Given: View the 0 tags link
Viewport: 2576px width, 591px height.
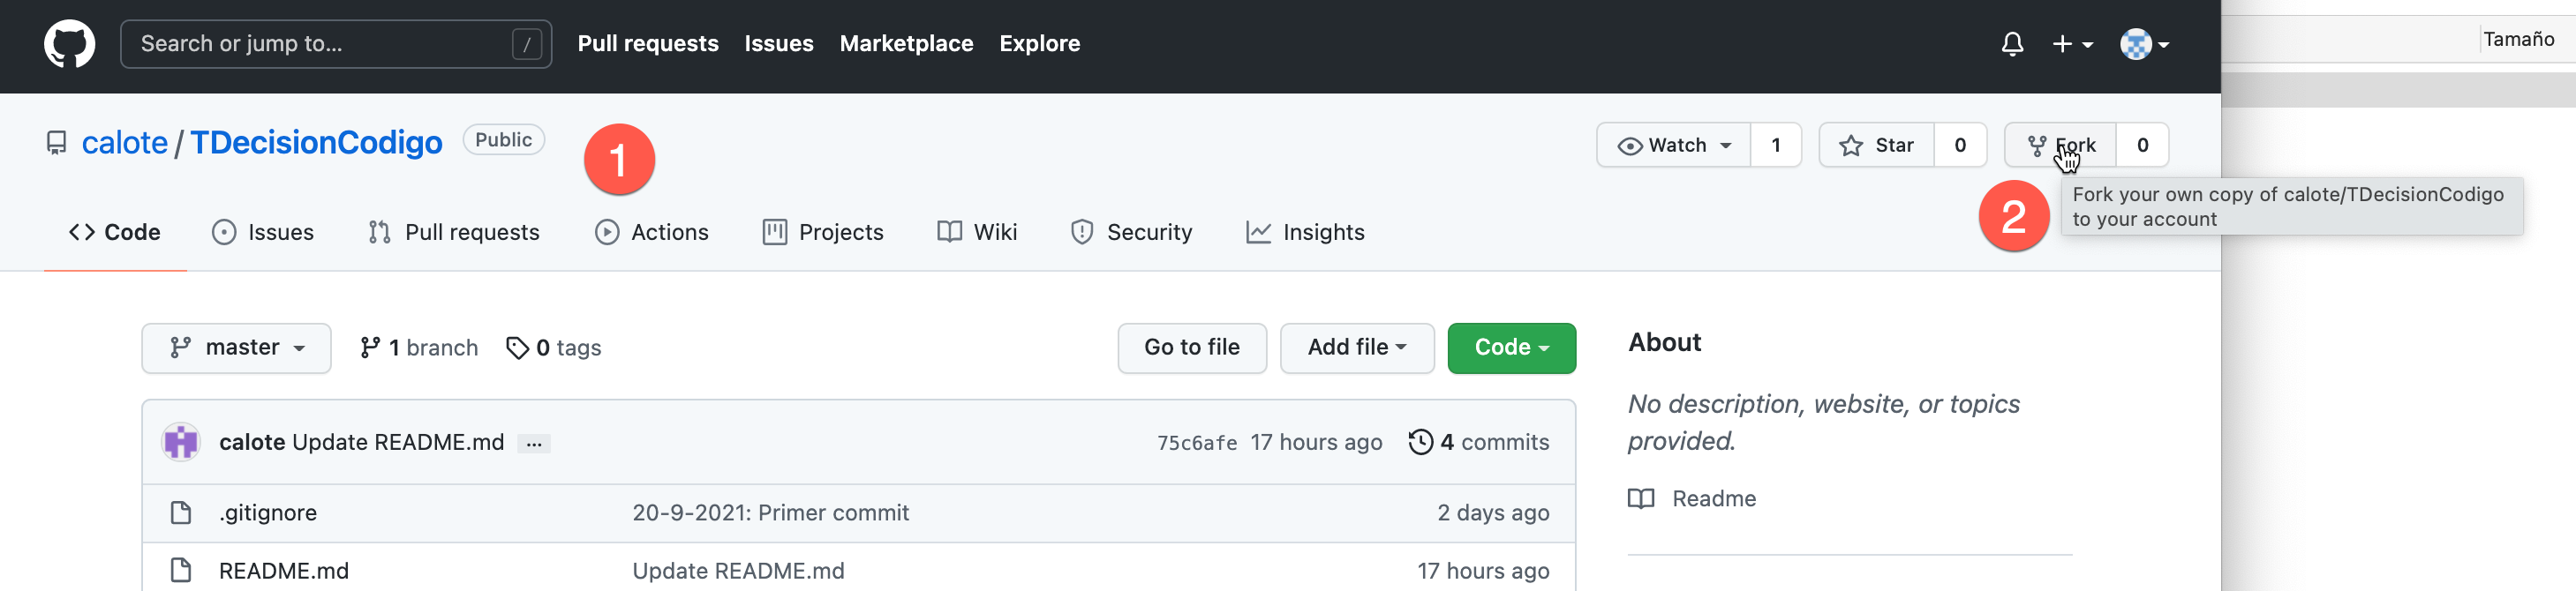Looking at the screenshot, I should click(x=553, y=348).
